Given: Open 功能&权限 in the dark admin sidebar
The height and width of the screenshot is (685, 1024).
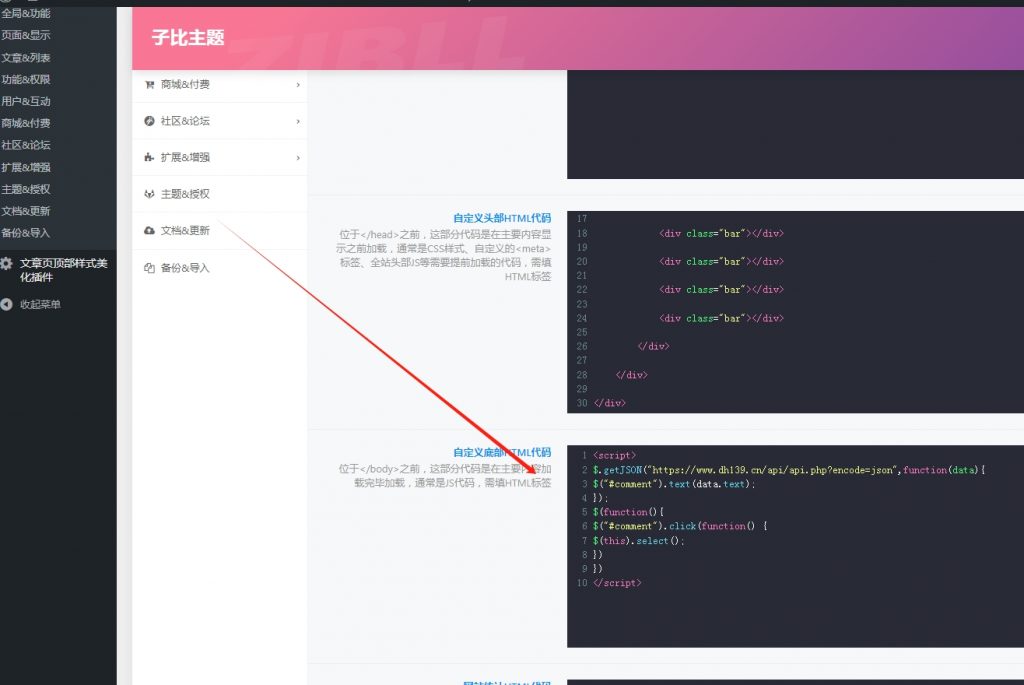Looking at the screenshot, I should (x=26, y=79).
